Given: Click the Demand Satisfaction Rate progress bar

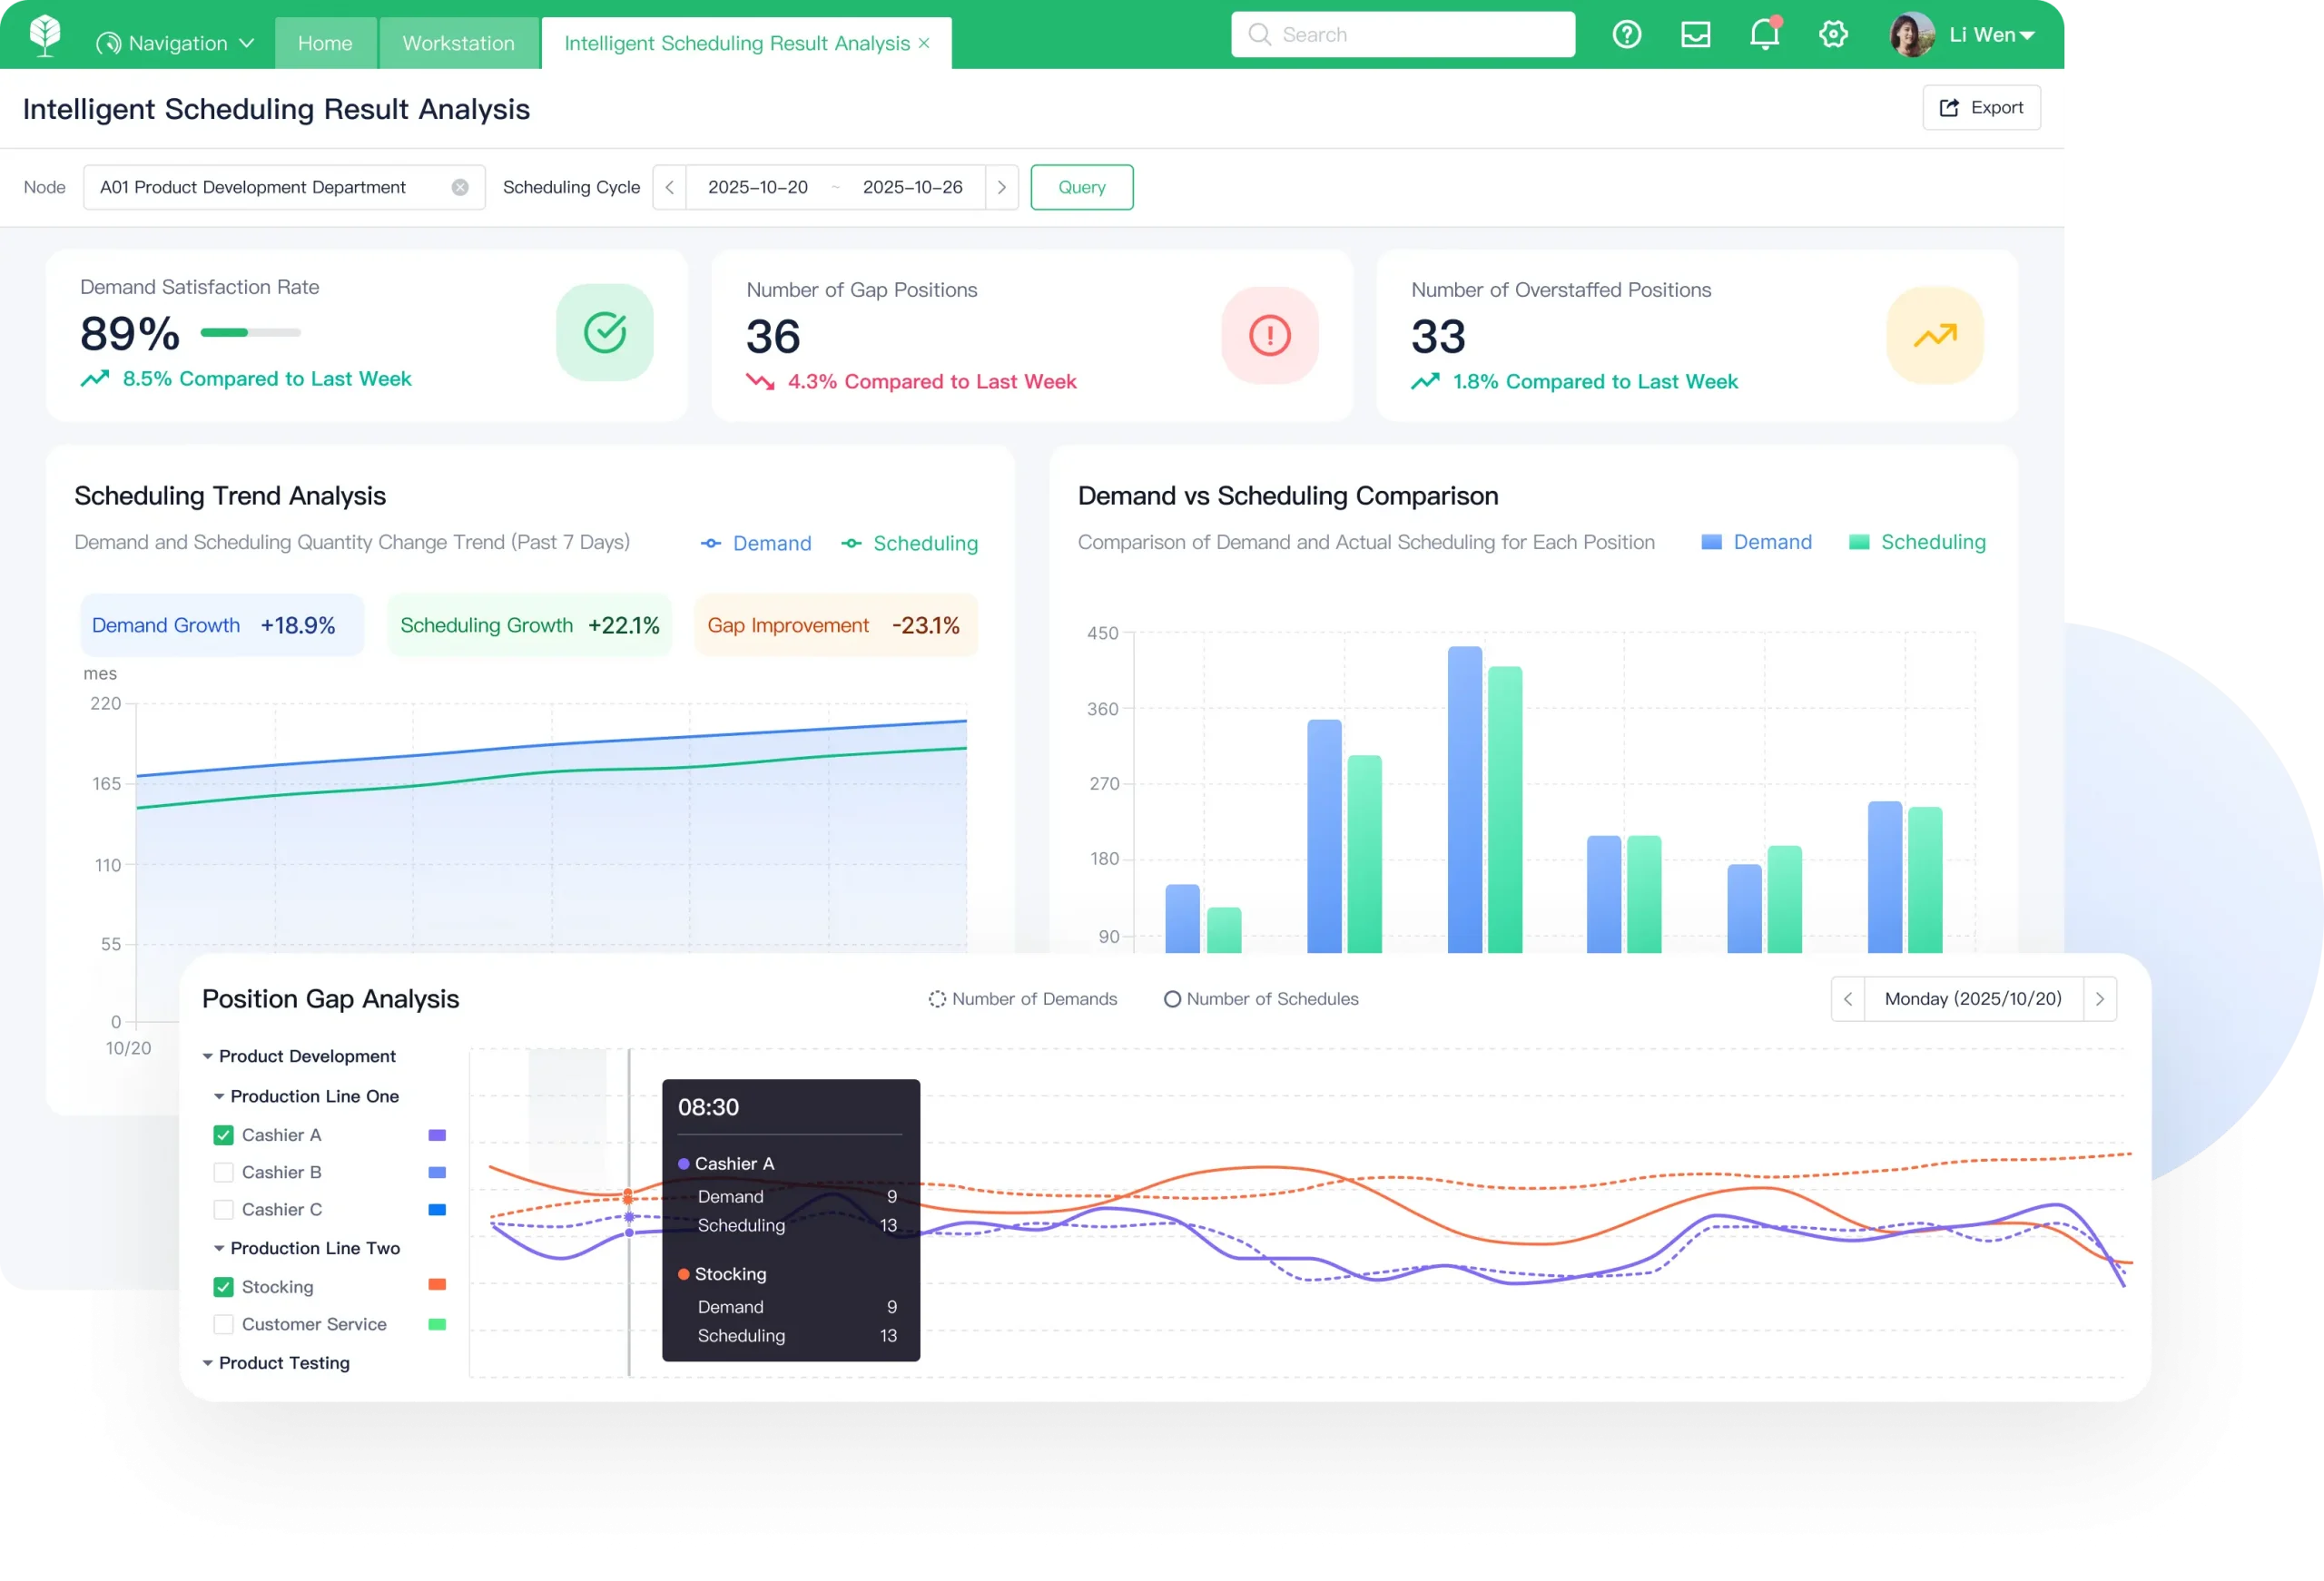Looking at the screenshot, I should click(x=250, y=333).
